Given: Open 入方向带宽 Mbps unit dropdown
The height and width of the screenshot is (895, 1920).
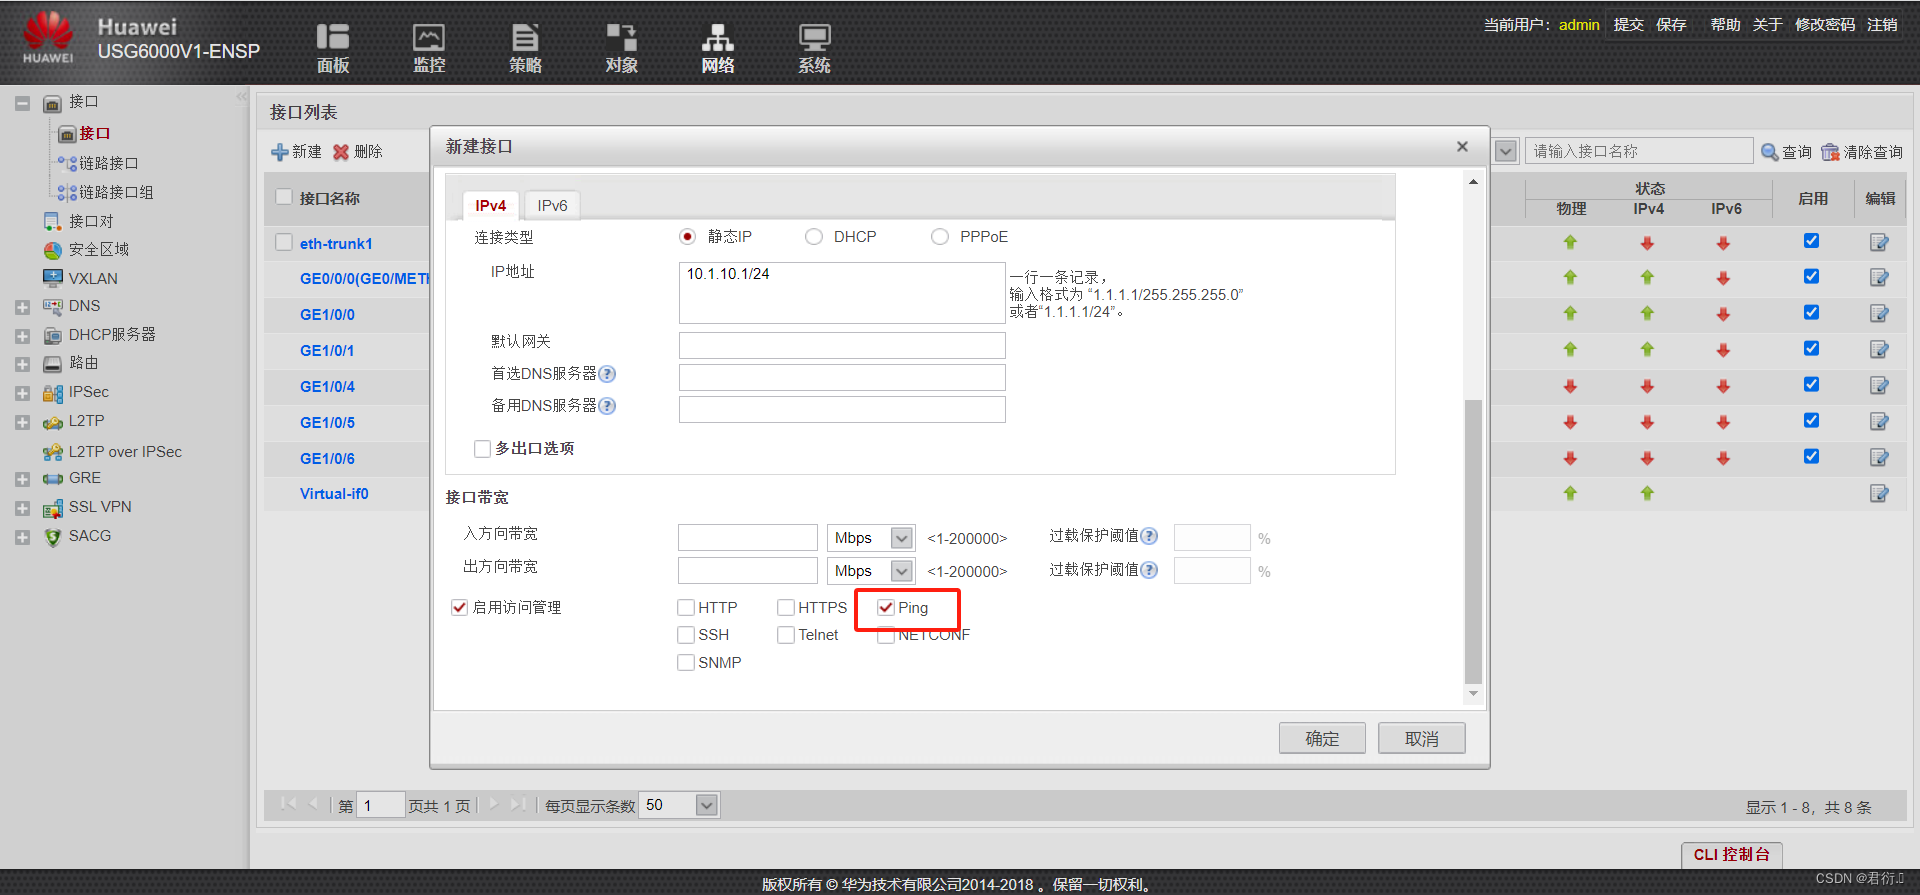Looking at the screenshot, I should pyautogui.click(x=902, y=538).
